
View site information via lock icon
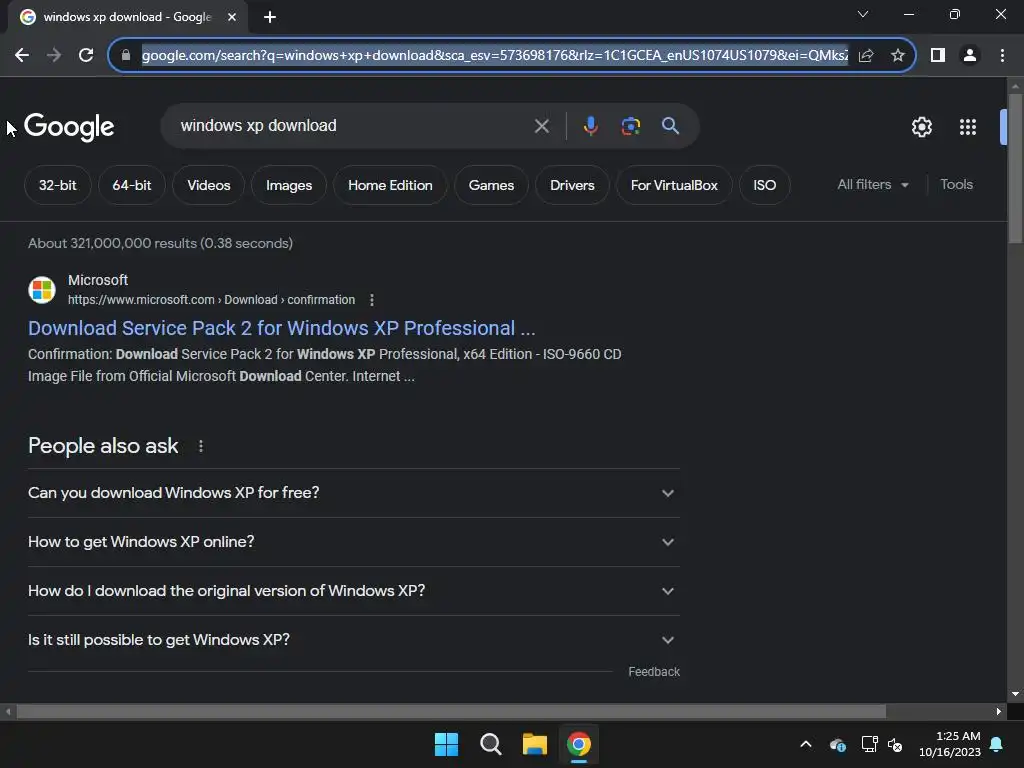[x=126, y=56]
